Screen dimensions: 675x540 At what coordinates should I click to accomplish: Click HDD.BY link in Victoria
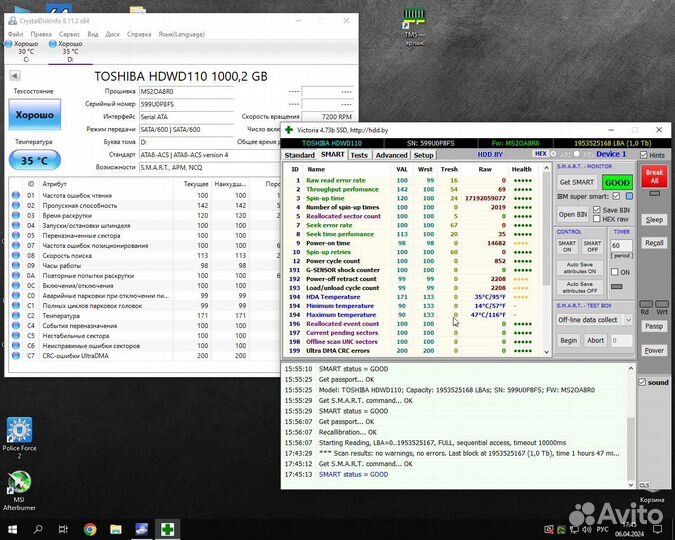tap(490, 154)
